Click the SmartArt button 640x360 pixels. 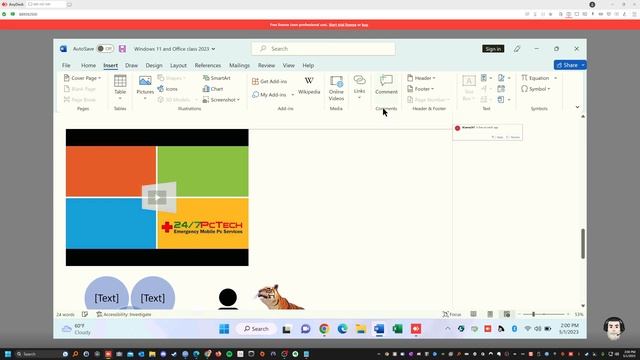[x=217, y=78]
